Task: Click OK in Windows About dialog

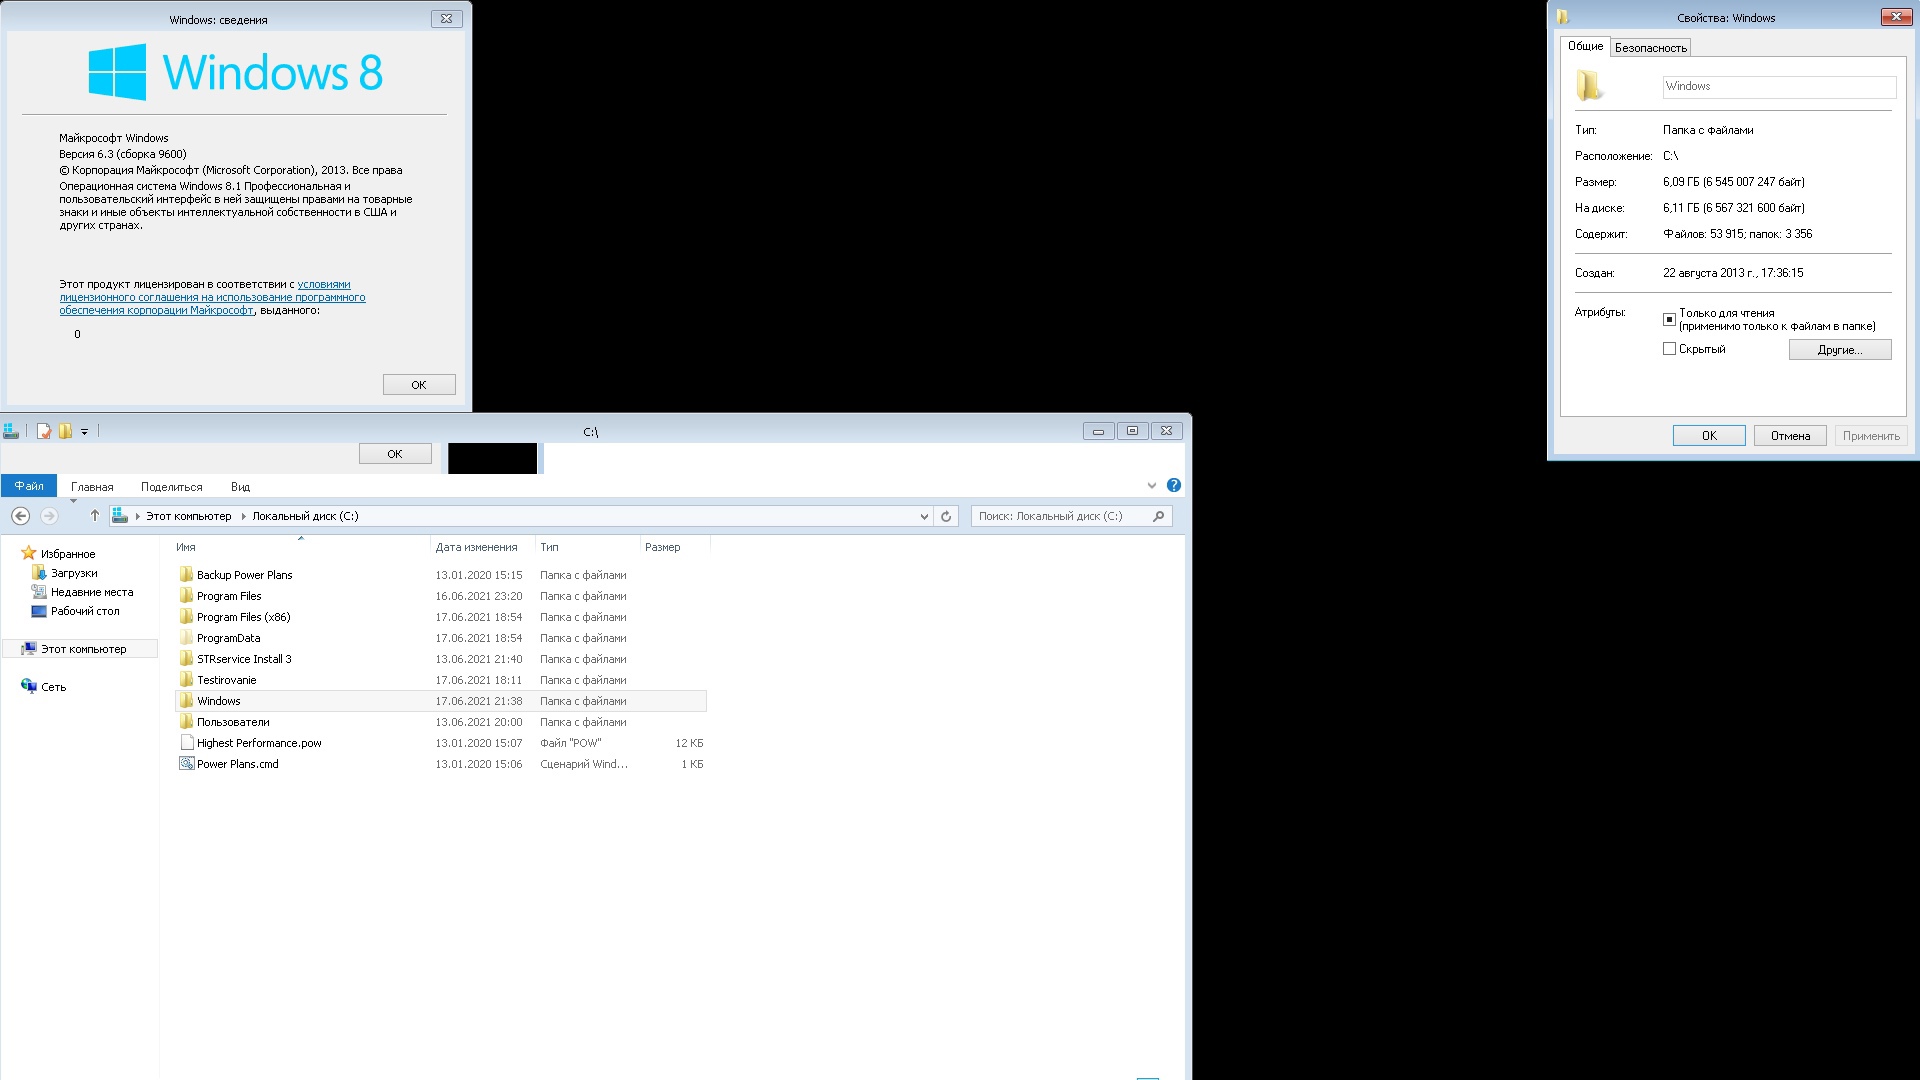Action: (x=418, y=384)
